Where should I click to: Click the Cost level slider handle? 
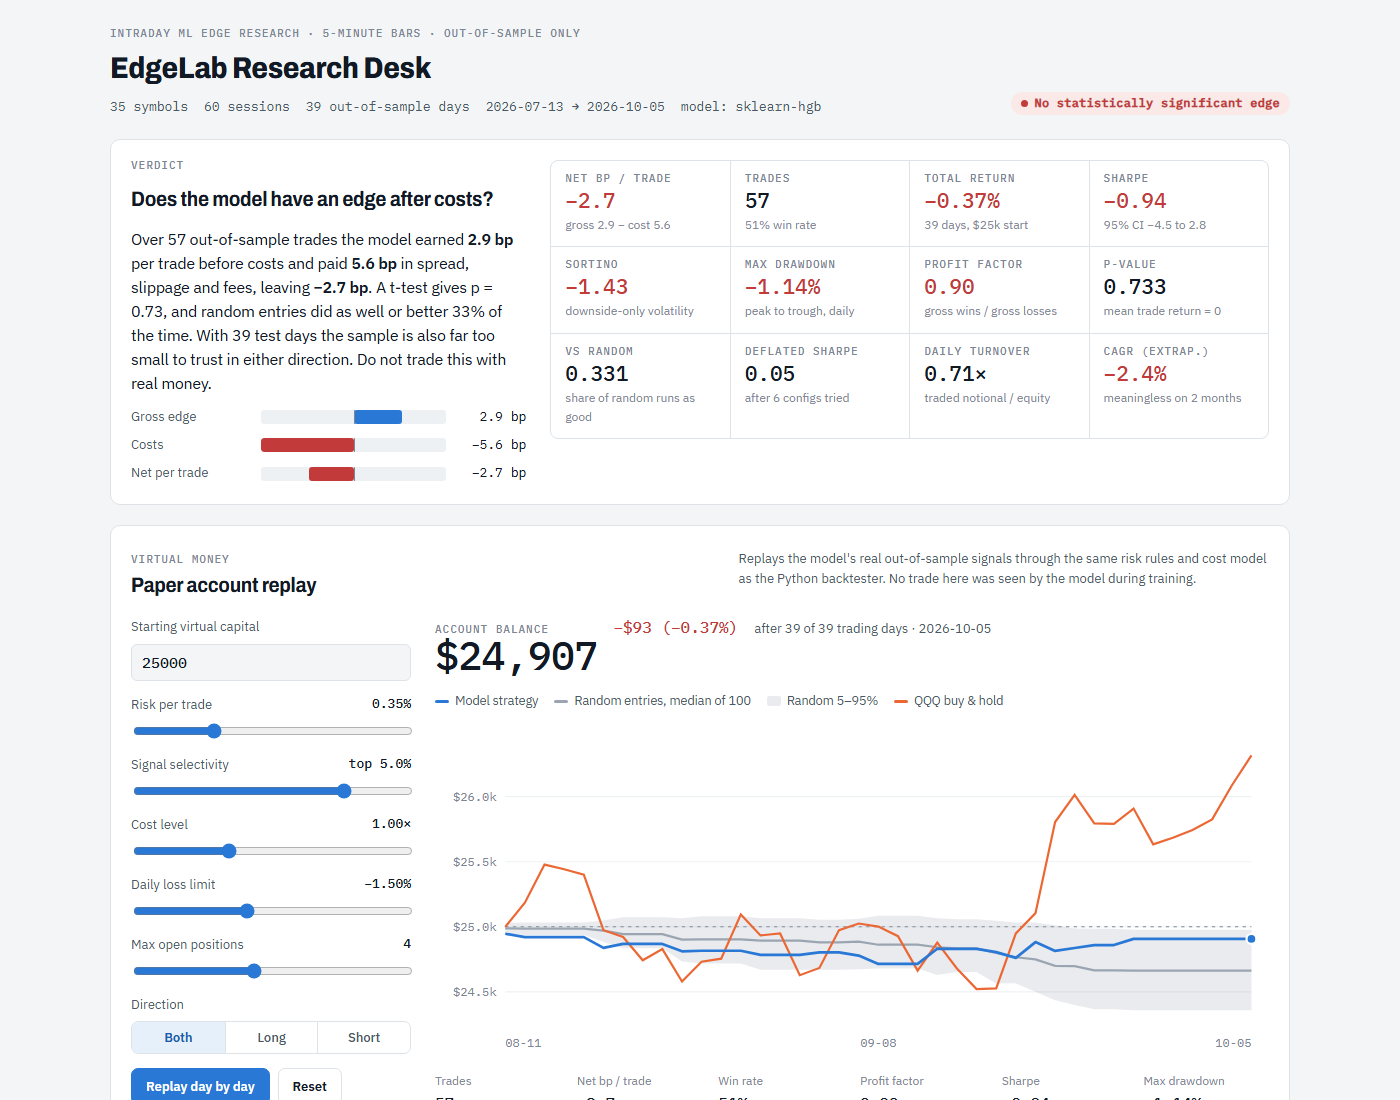click(229, 851)
